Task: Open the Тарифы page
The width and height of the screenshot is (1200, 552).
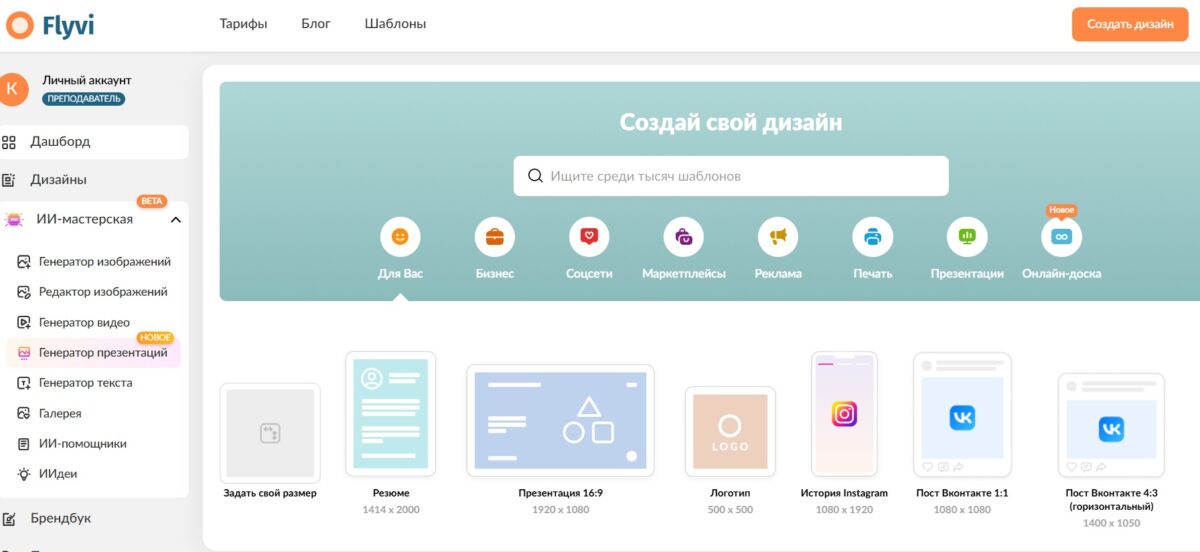Action: [x=243, y=24]
